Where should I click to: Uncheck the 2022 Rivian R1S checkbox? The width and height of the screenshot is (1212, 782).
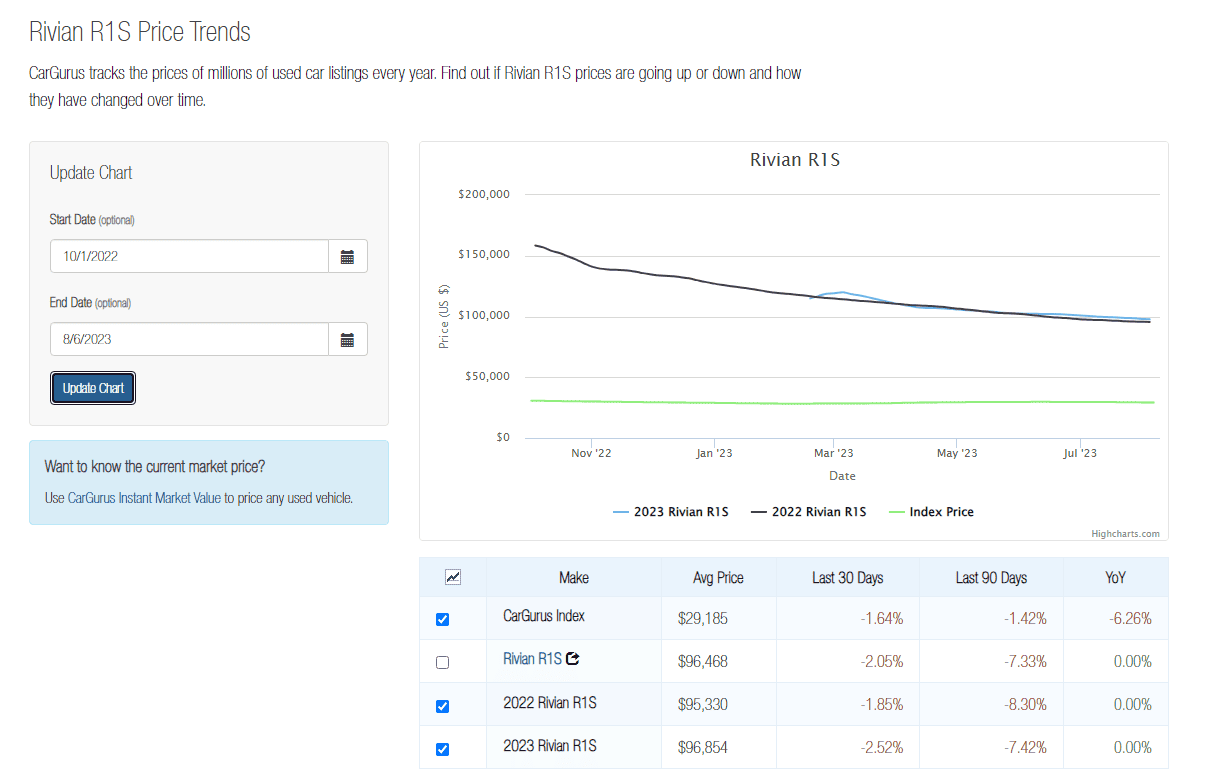click(443, 706)
